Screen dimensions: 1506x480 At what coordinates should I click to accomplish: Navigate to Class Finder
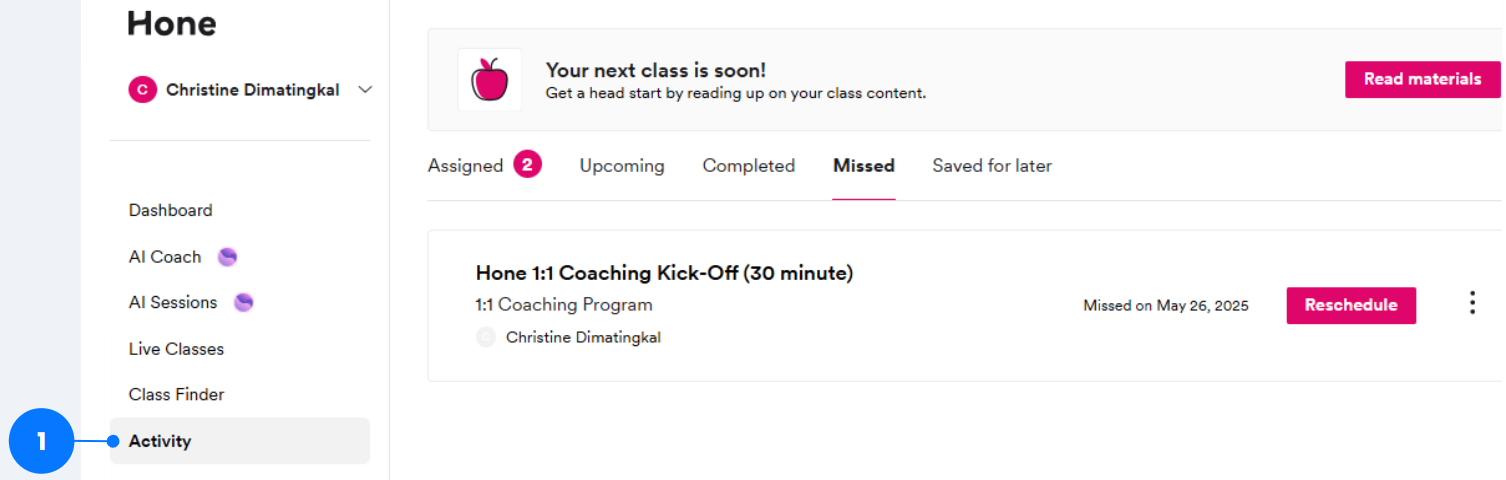coord(176,394)
